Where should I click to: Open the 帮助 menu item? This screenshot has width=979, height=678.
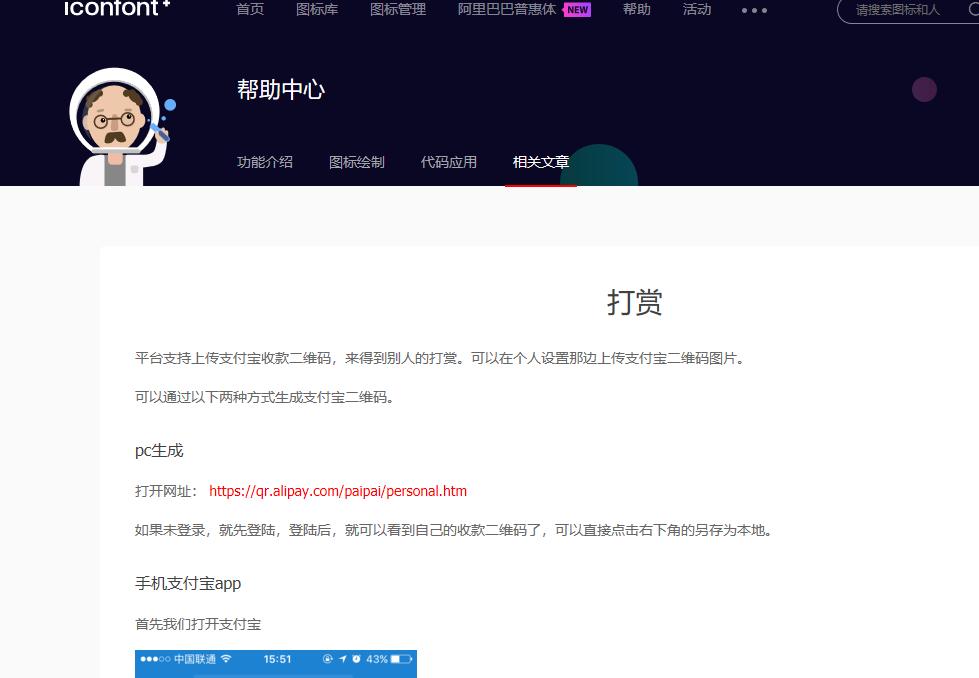tap(636, 9)
